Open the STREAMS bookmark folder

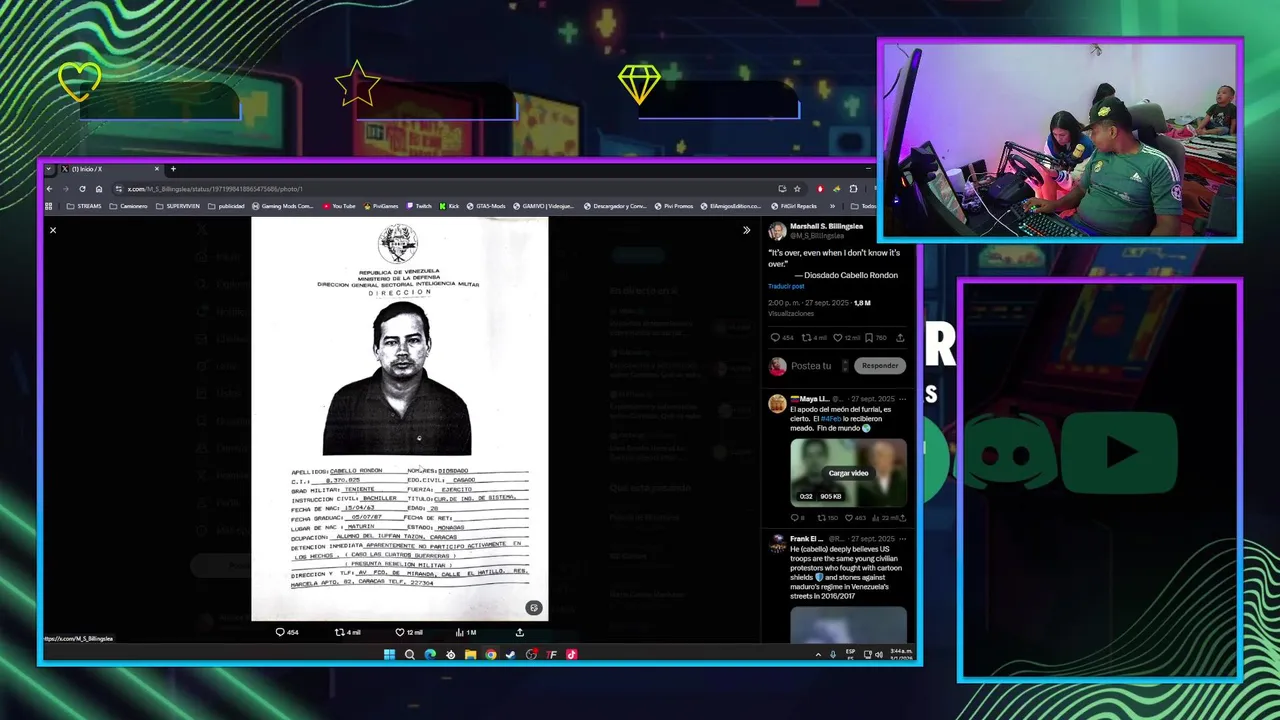(x=84, y=206)
